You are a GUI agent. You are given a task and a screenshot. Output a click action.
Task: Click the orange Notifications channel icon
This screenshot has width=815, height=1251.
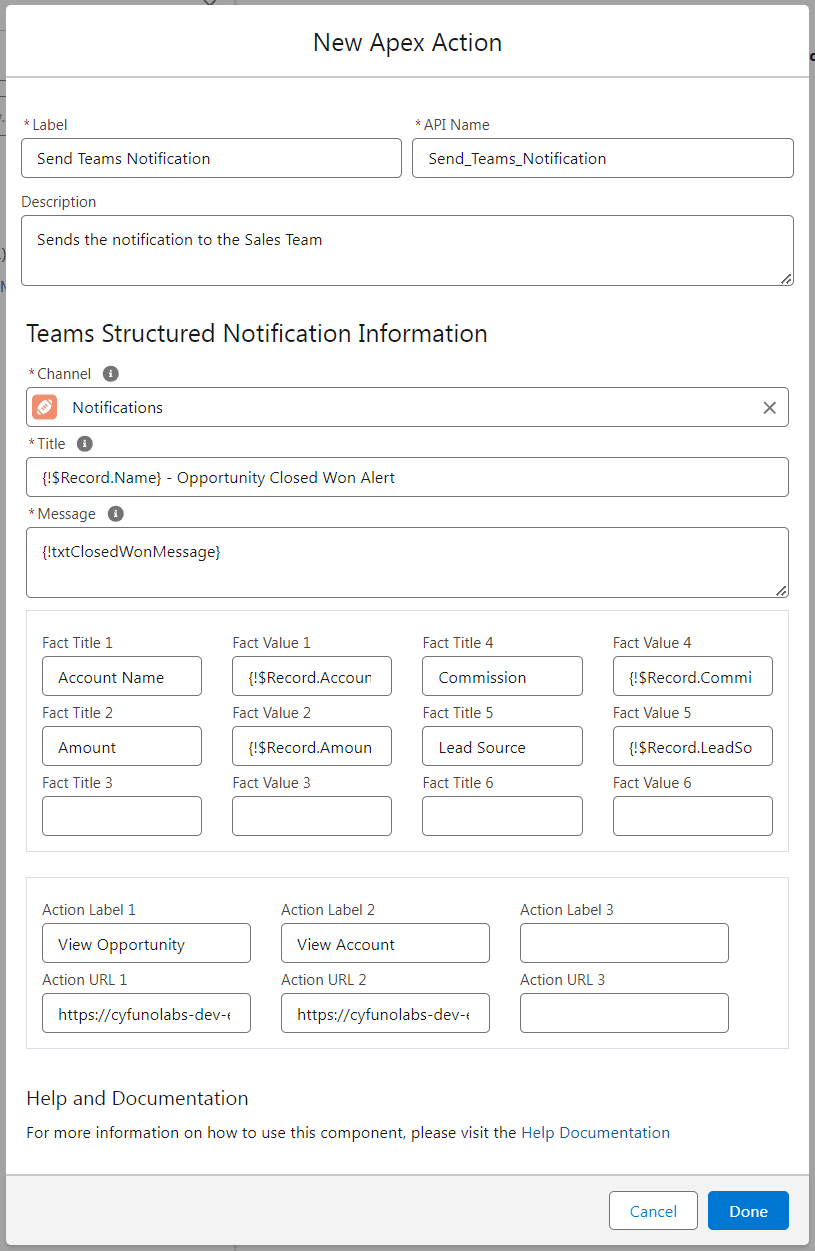click(x=45, y=408)
